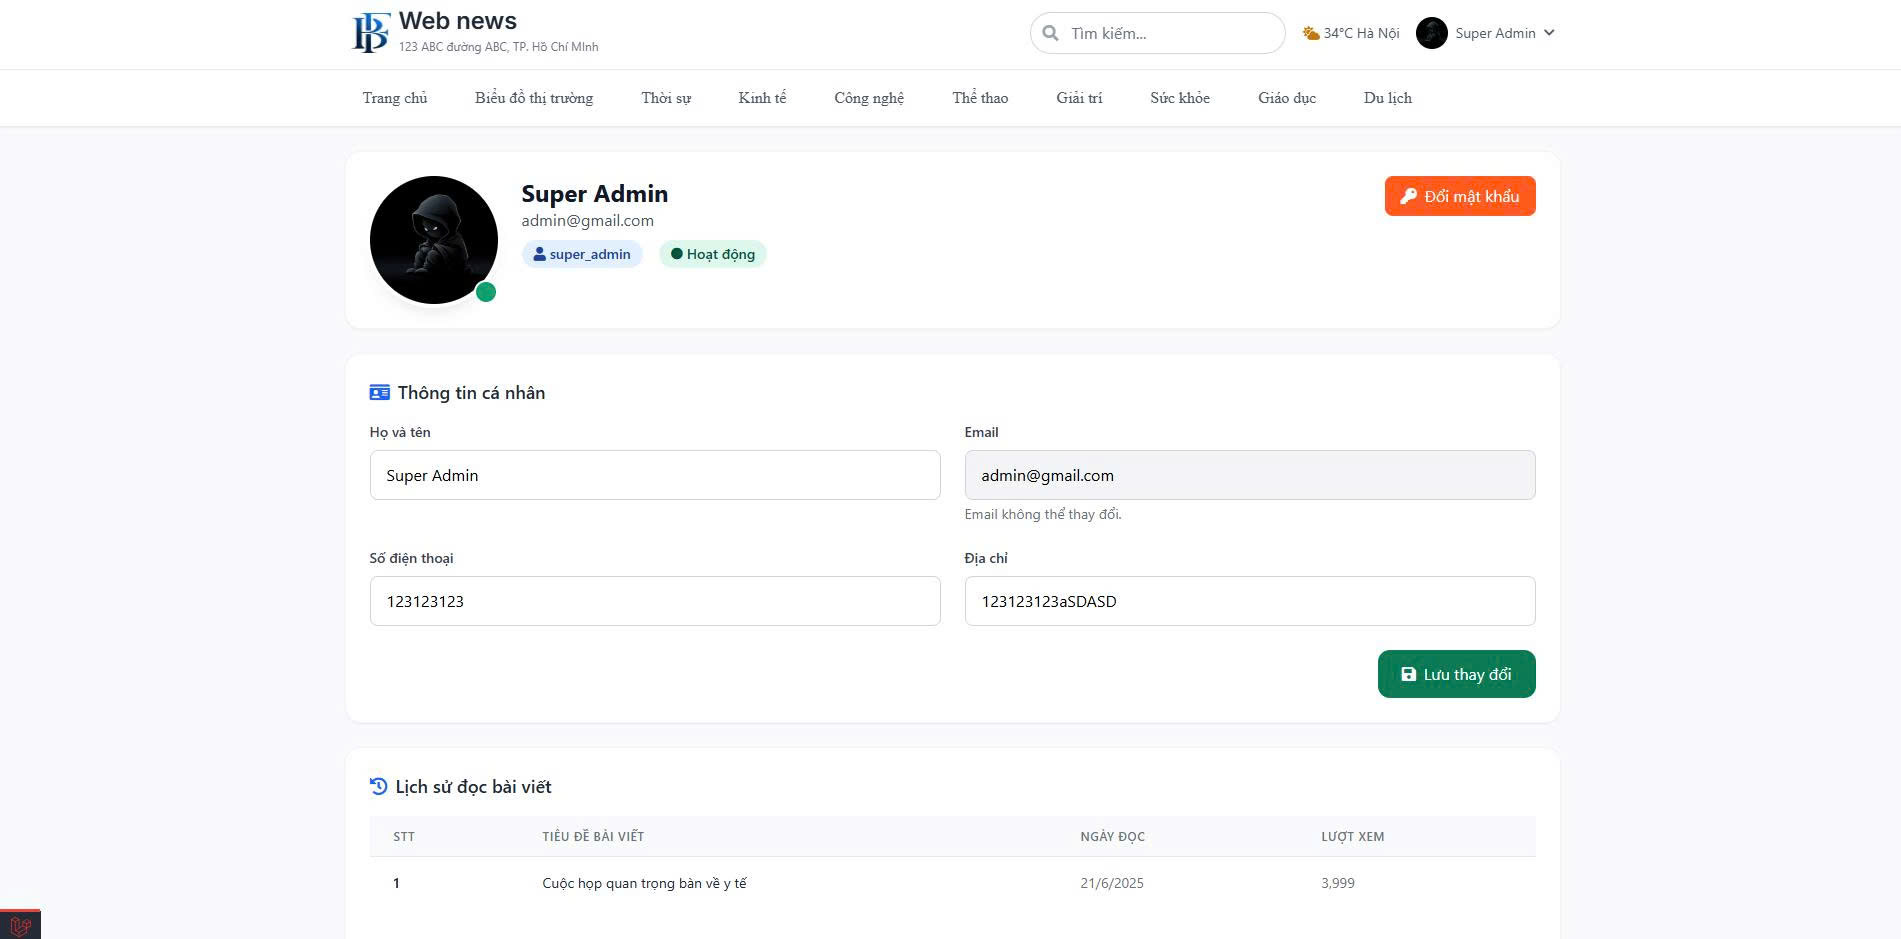Screen dimensions: 1901x939
Task: Click the Họ và tên input field
Action: [654, 475]
